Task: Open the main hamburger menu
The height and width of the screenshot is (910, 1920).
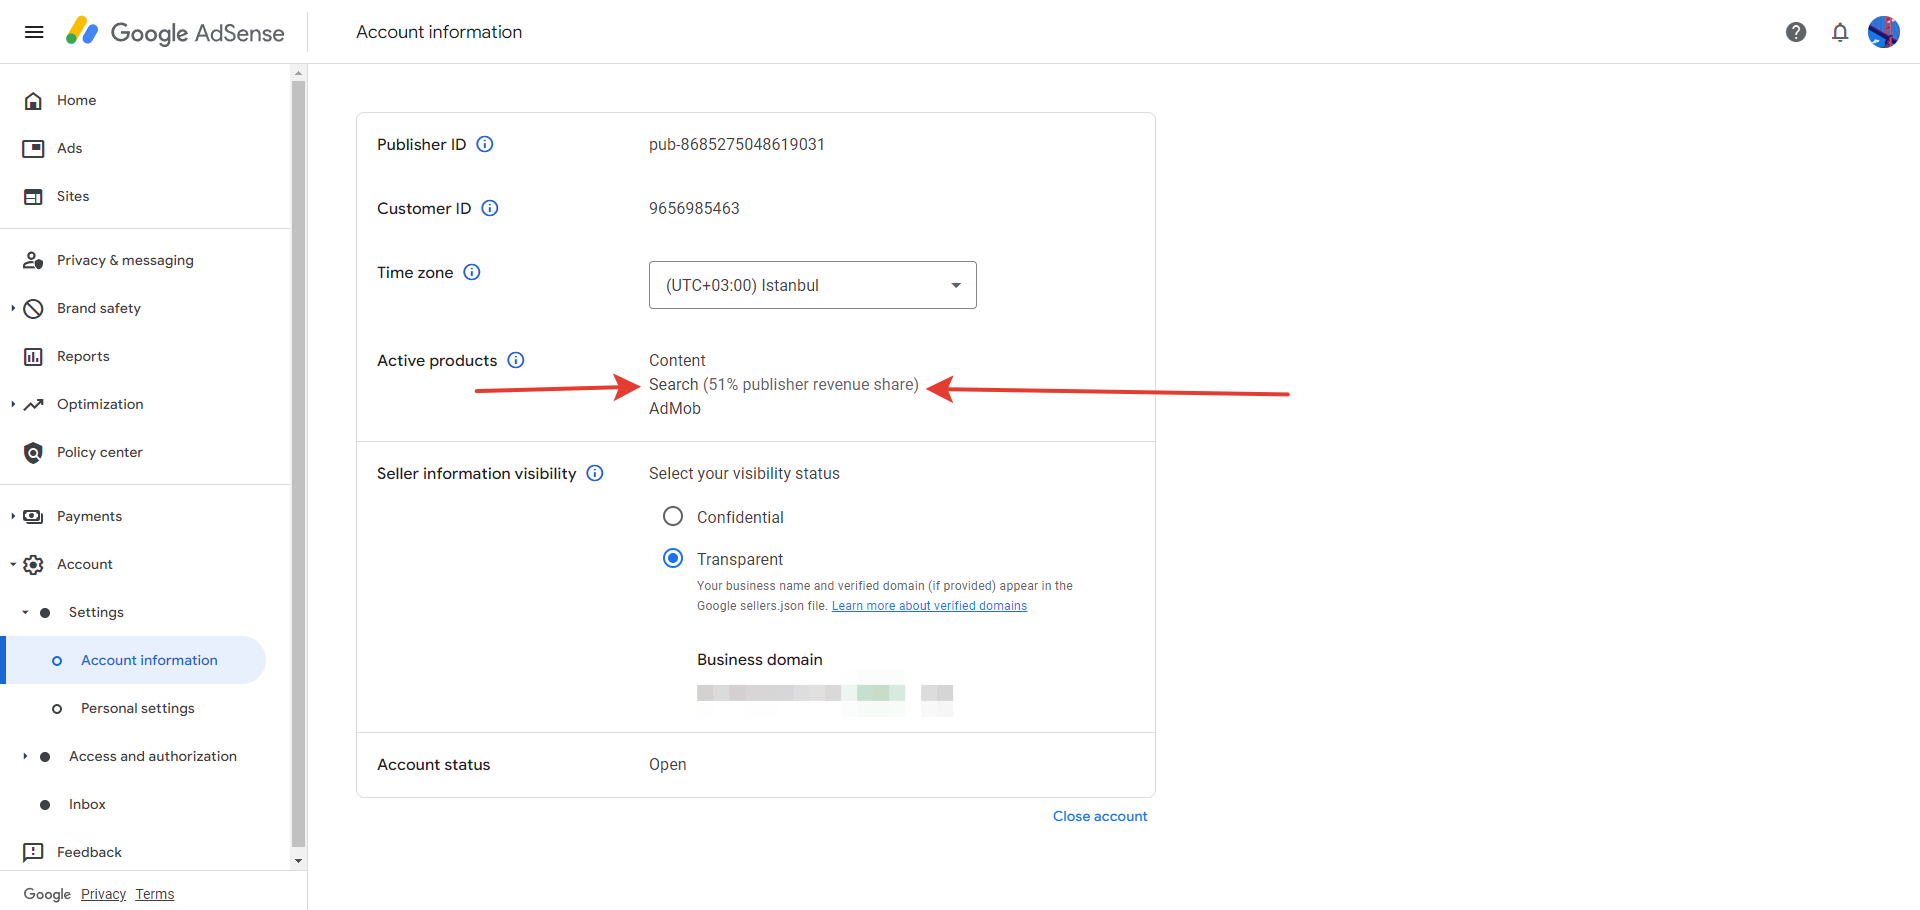Action: tap(34, 32)
